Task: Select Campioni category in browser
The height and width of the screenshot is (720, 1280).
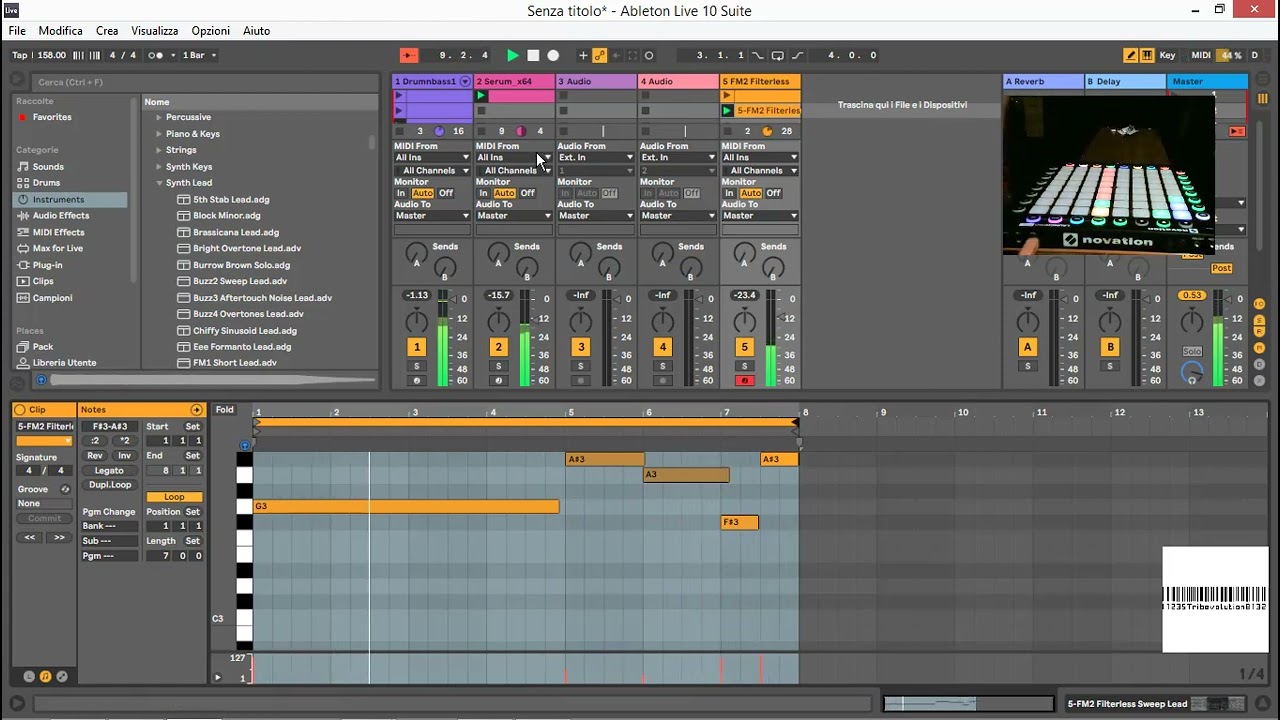Action: [x=52, y=298]
